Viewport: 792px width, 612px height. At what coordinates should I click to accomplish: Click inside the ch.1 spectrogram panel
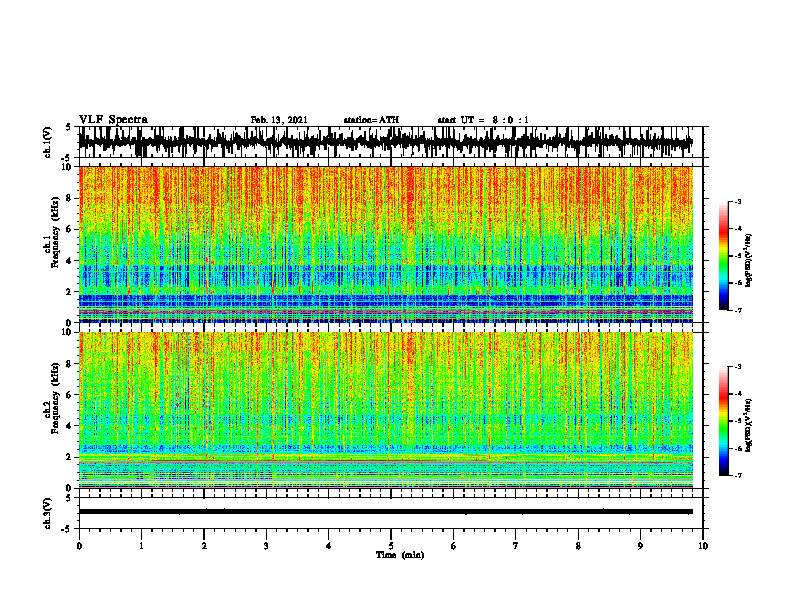[386, 244]
